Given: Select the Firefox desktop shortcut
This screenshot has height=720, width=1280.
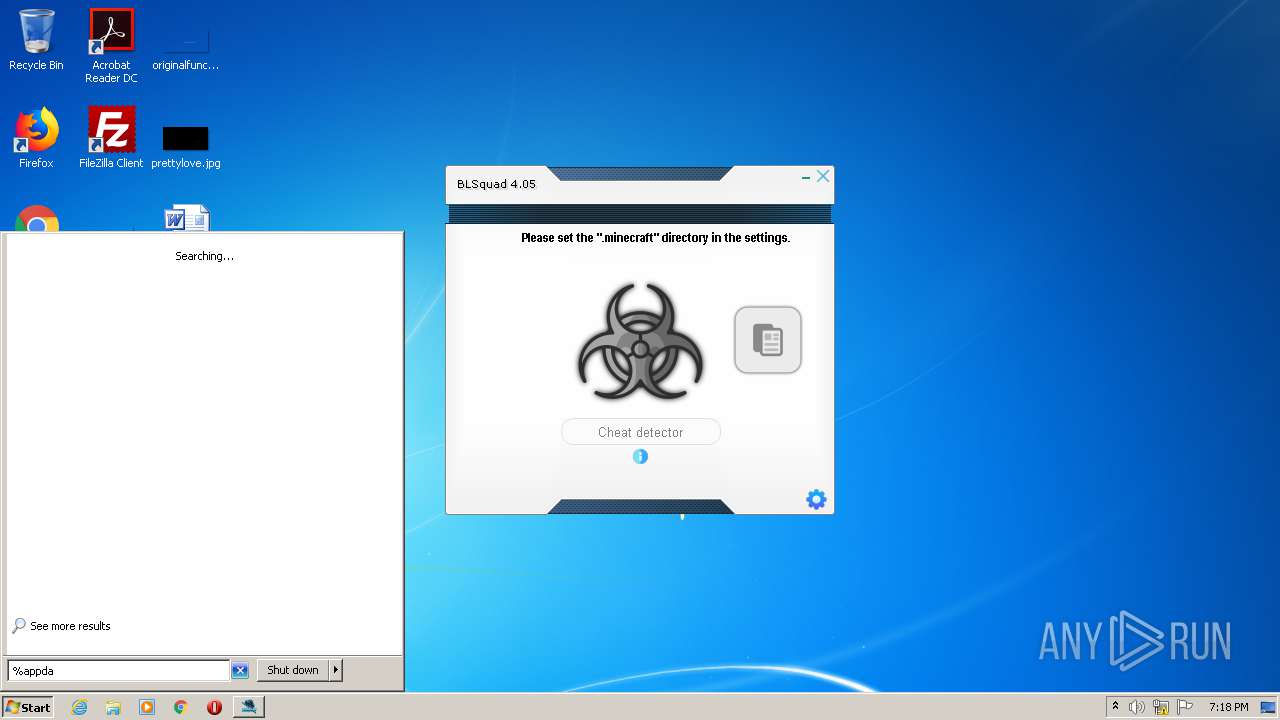Looking at the screenshot, I should pyautogui.click(x=36, y=138).
